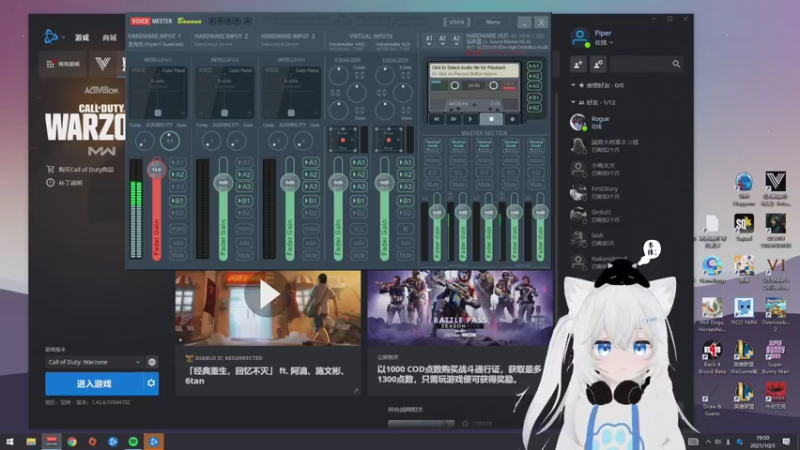Click Hardware Input 2 Fader Gain knob
The height and width of the screenshot is (450, 800).
pyautogui.click(x=223, y=182)
